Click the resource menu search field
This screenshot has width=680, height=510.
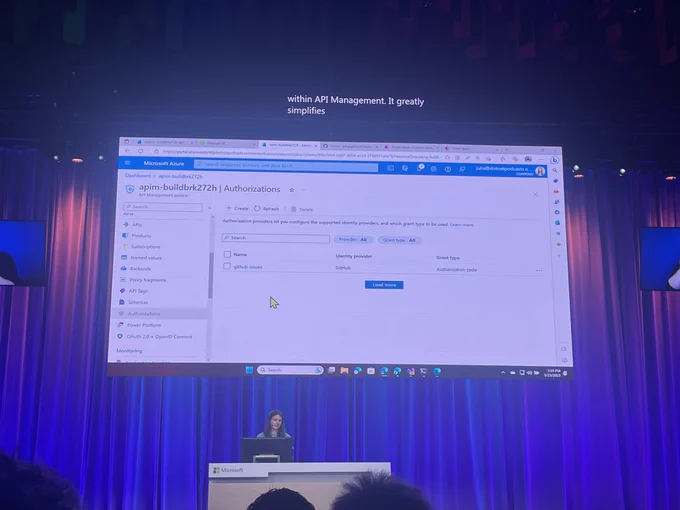pos(163,207)
